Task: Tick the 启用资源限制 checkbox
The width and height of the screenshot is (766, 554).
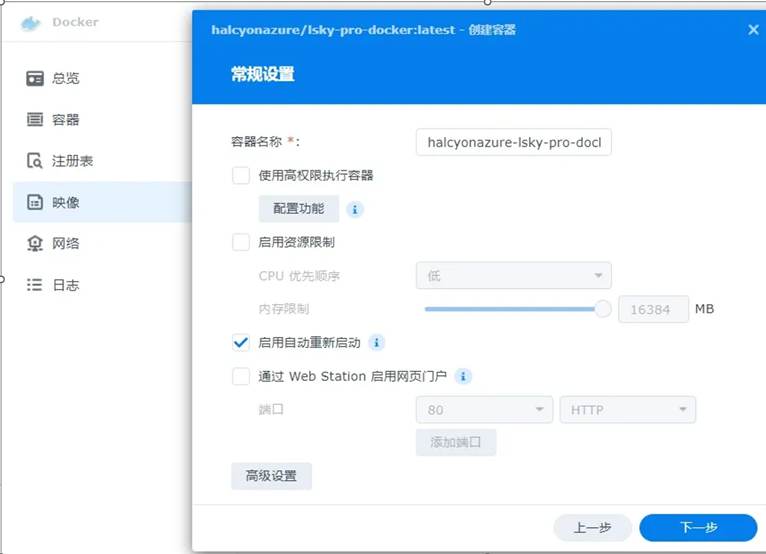Action: pyautogui.click(x=241, y=242)
